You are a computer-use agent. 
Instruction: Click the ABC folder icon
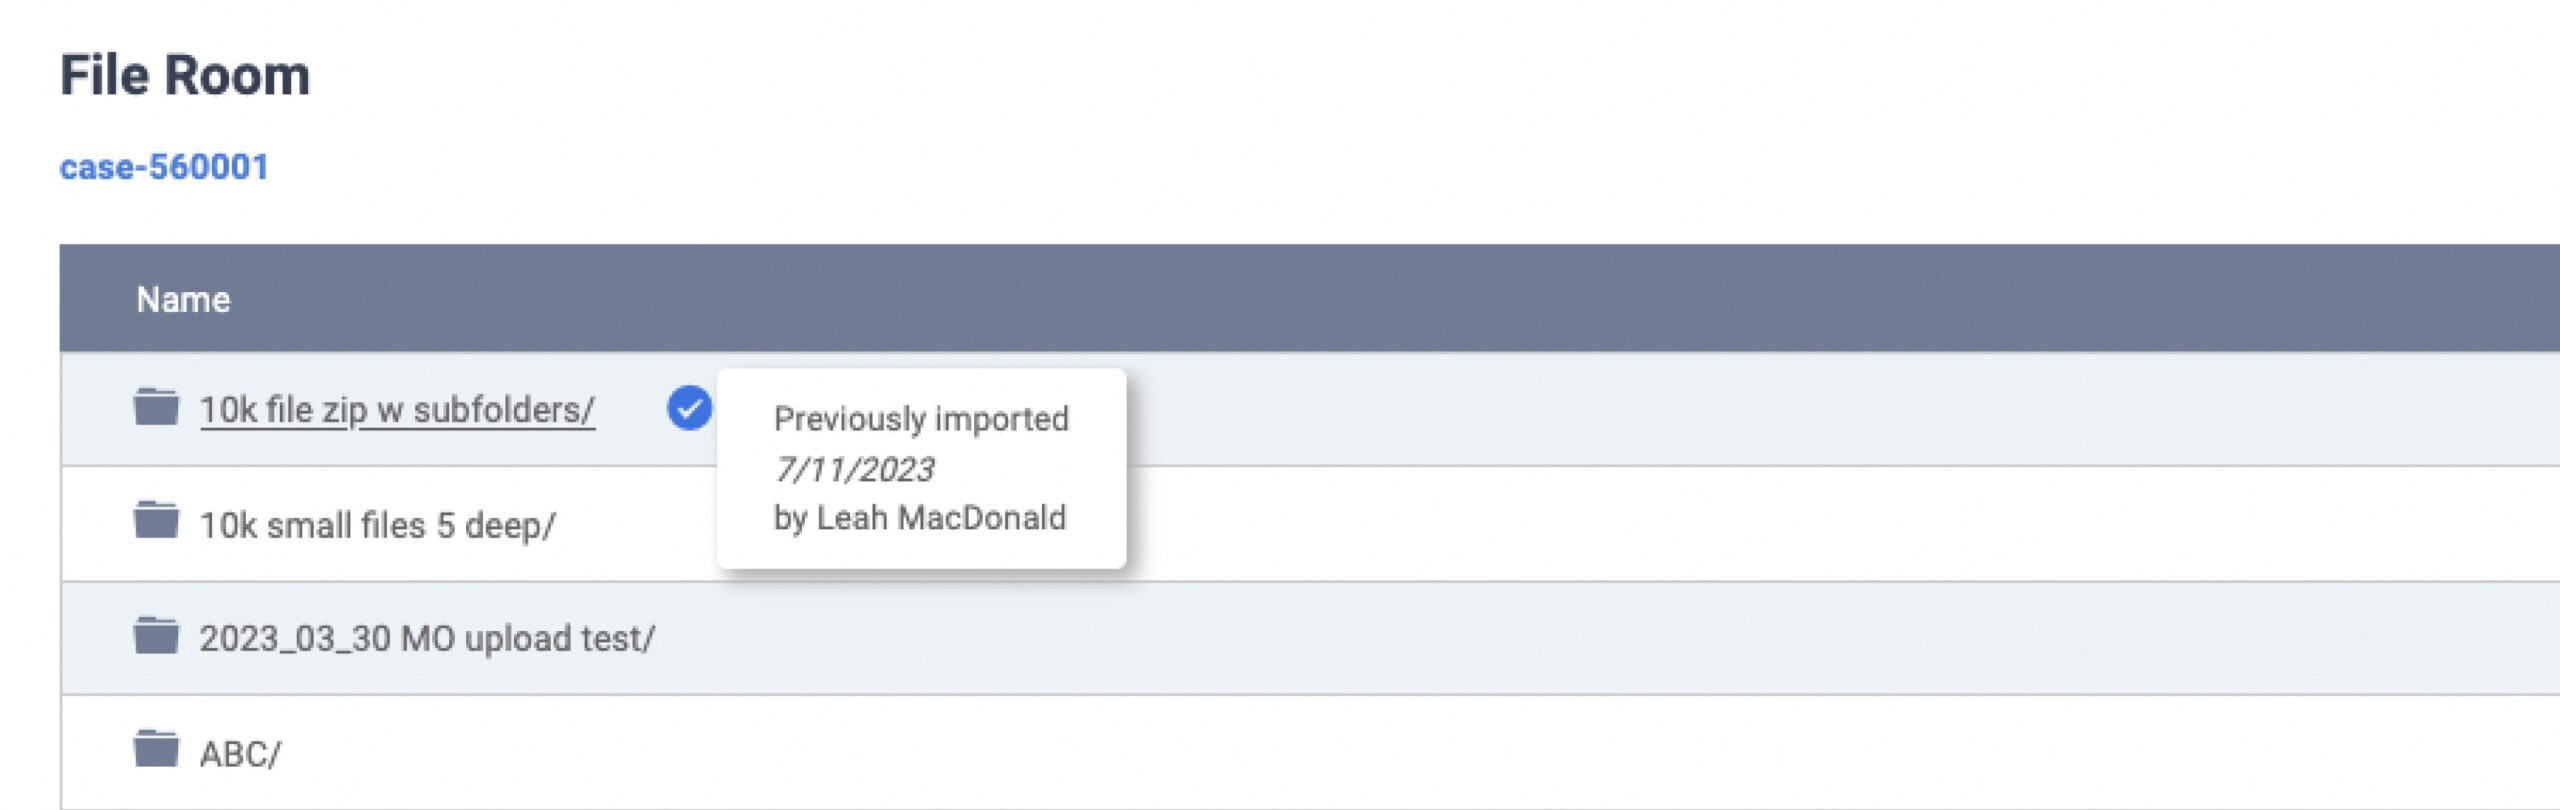click(x=156, y=749)
